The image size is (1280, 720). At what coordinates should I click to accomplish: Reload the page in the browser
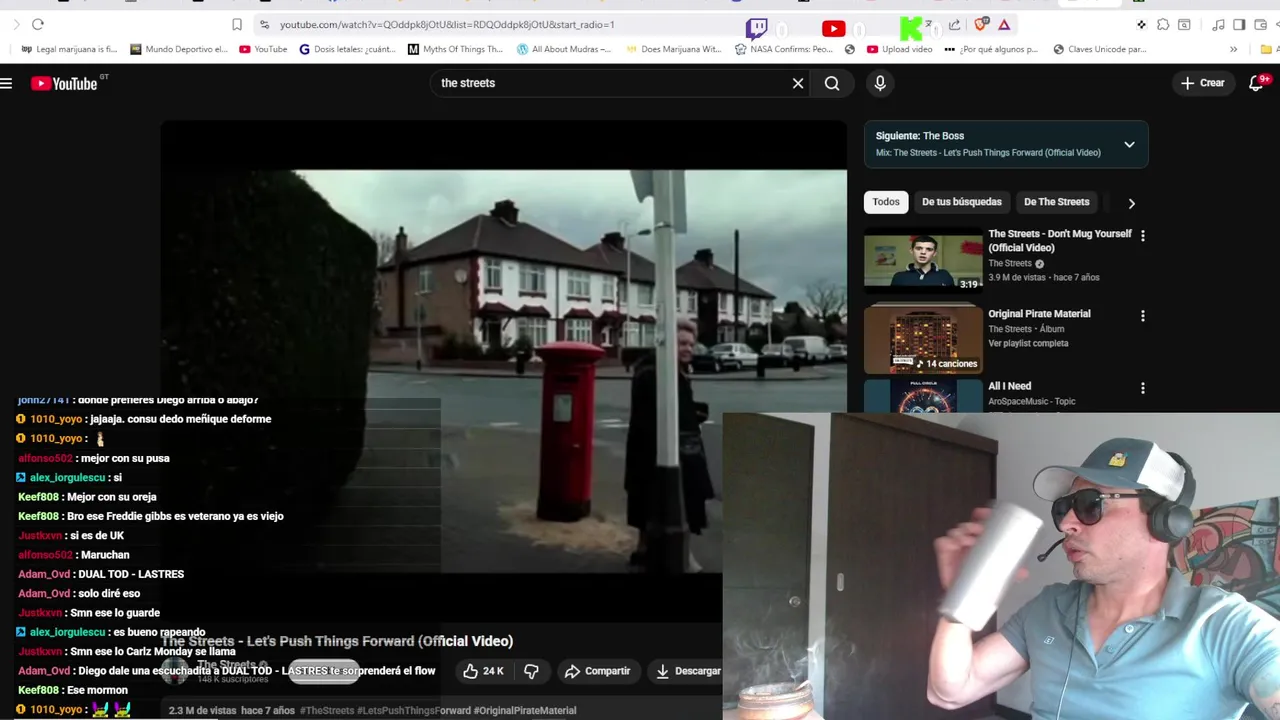38,24
